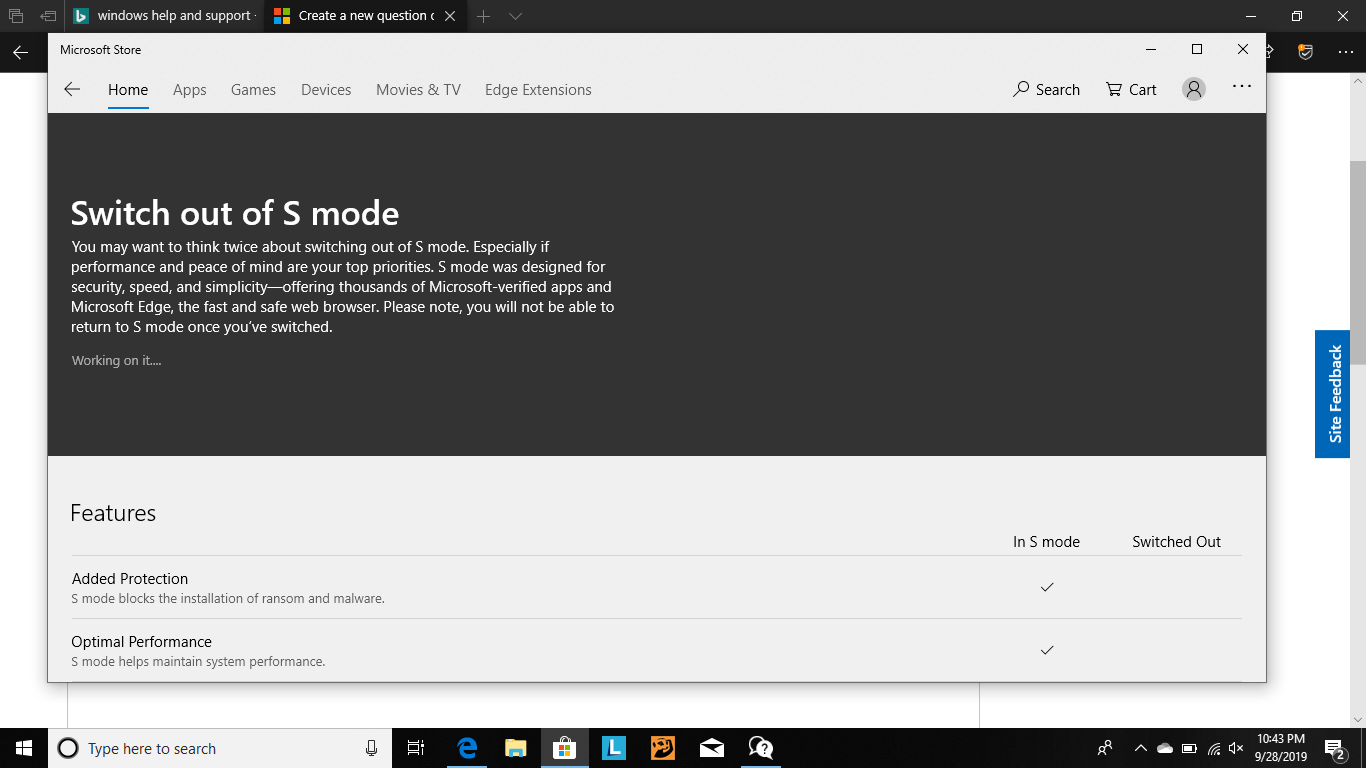The width and height of the screenshot is (1366, 768).
Task: Click the 'Type here to search' box
Action: (x=218, y=748)
